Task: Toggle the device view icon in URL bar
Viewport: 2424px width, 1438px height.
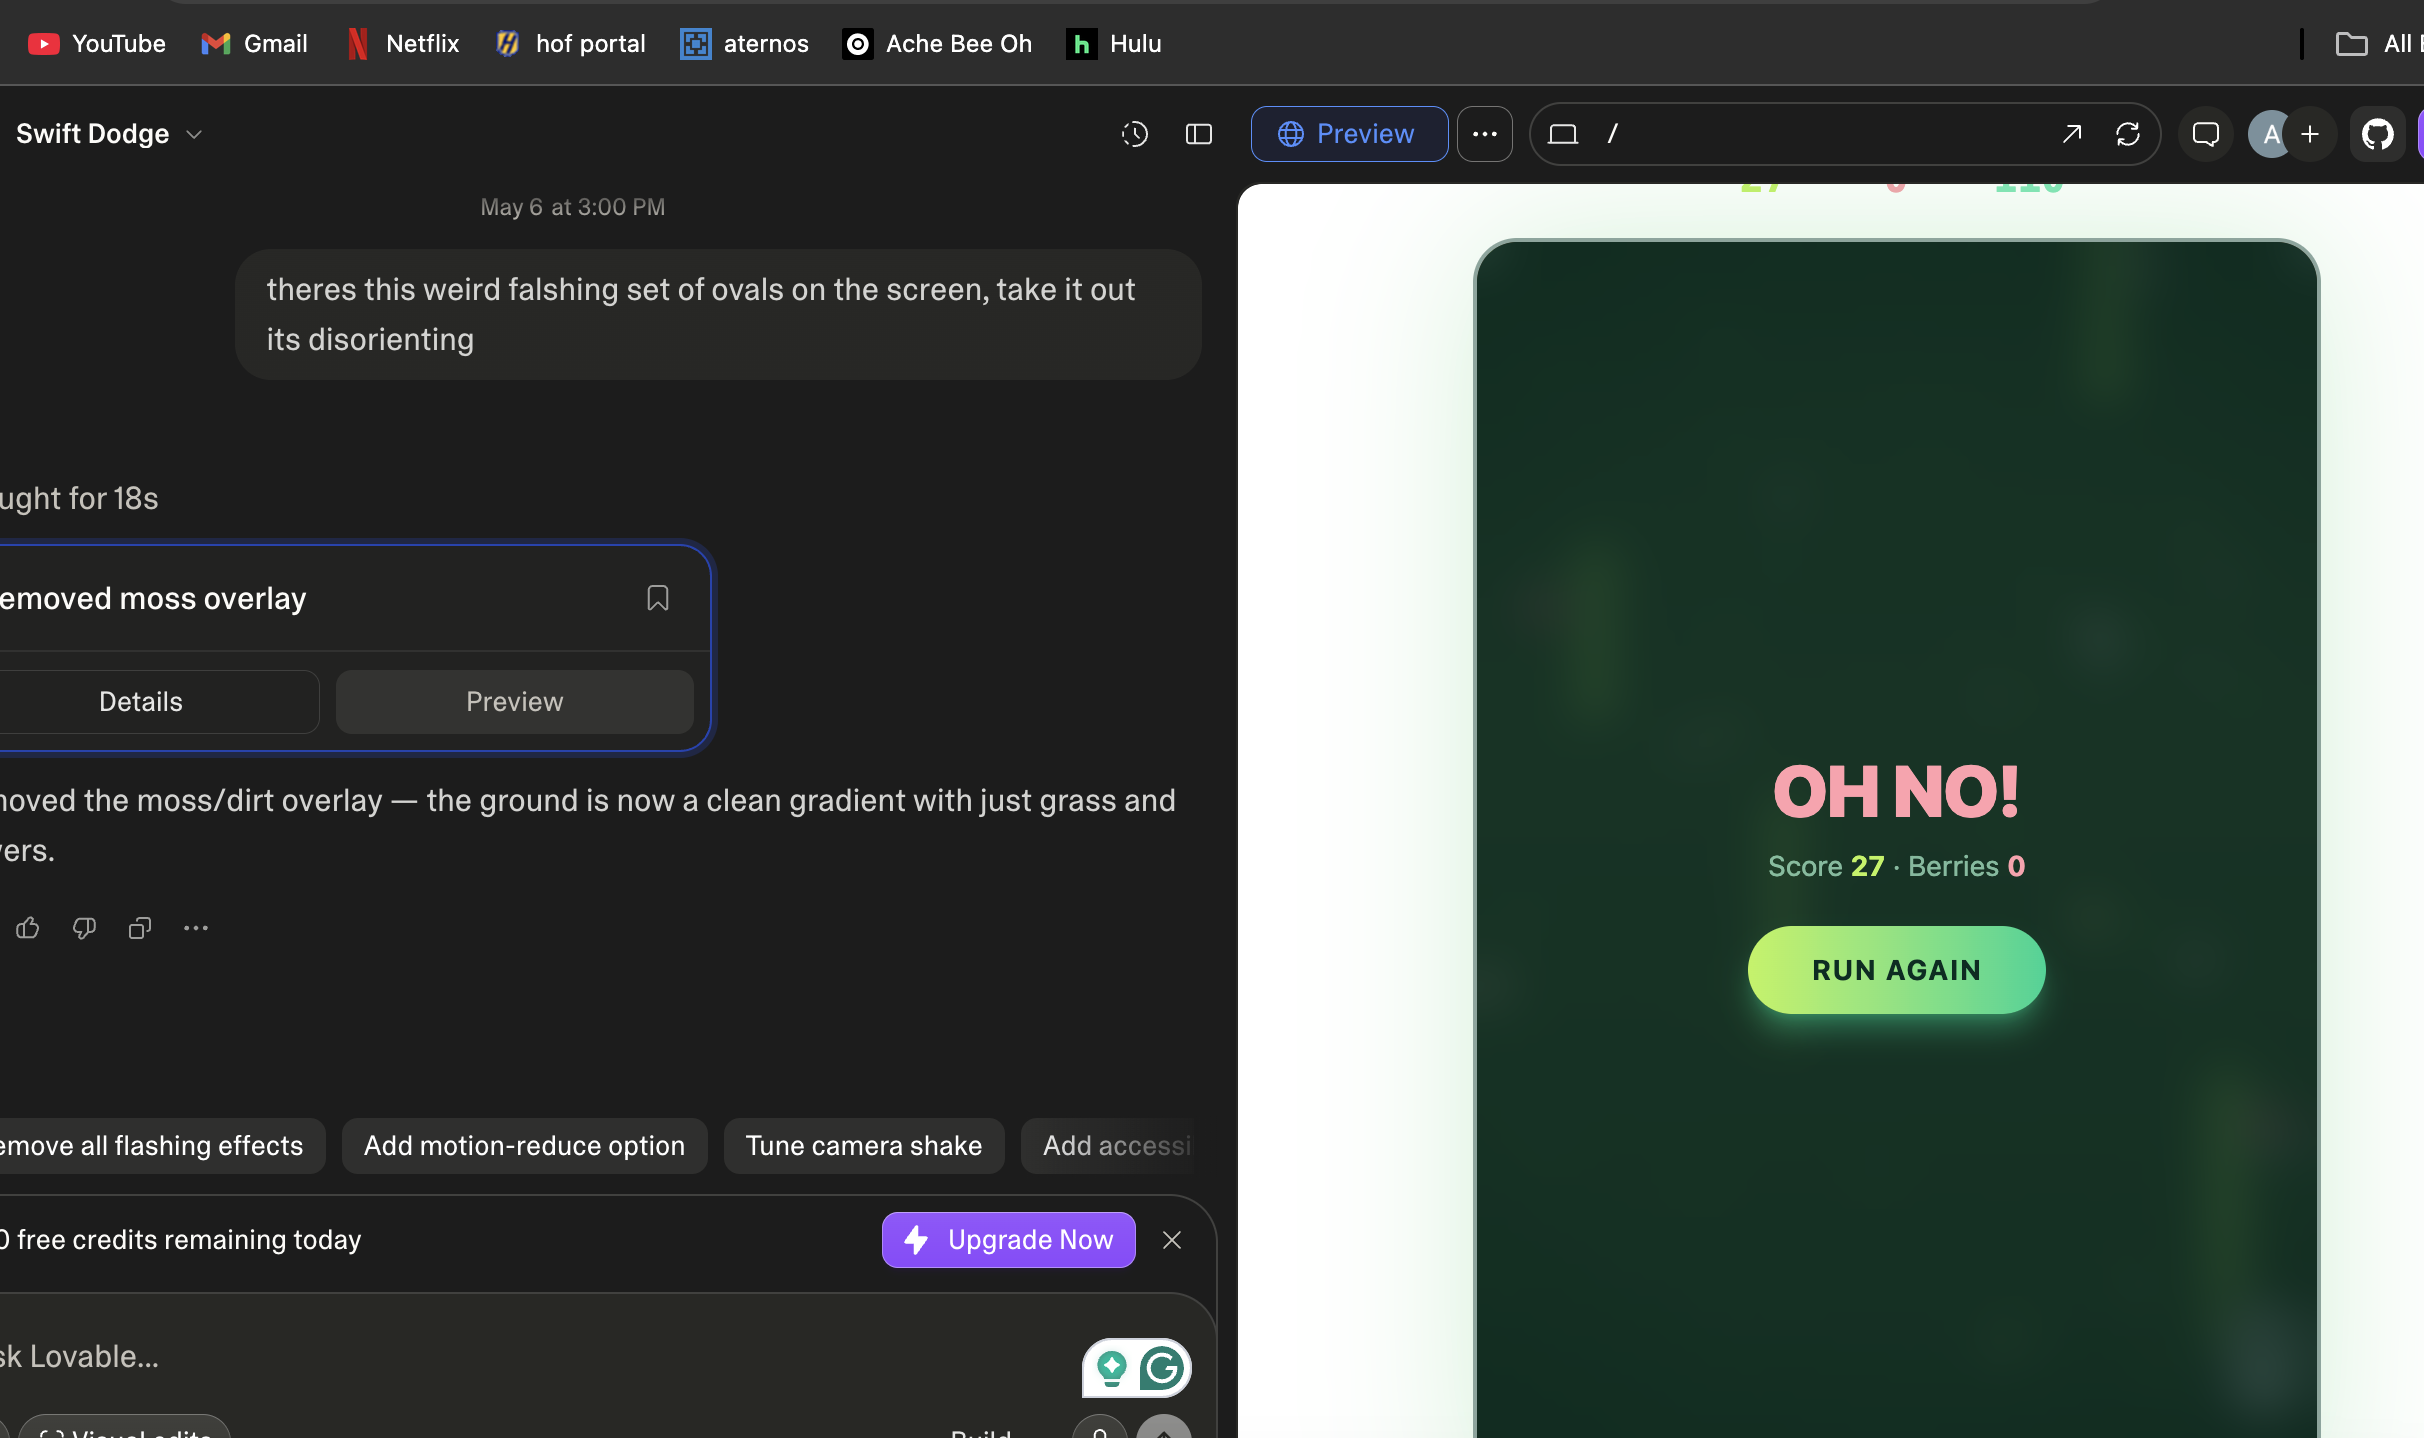Action: 1562,134
